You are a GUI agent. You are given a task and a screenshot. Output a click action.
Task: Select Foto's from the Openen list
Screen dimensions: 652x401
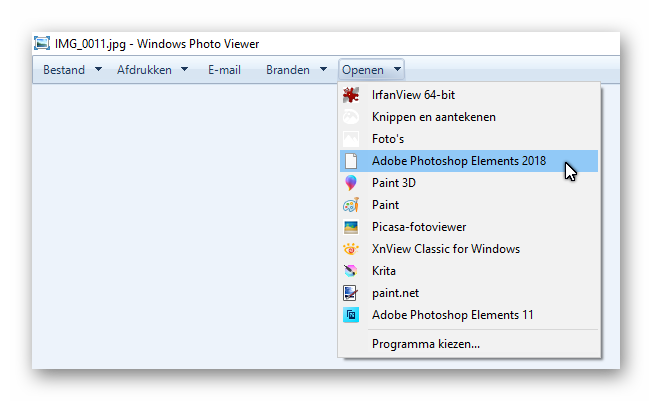[x=469, y=139]
